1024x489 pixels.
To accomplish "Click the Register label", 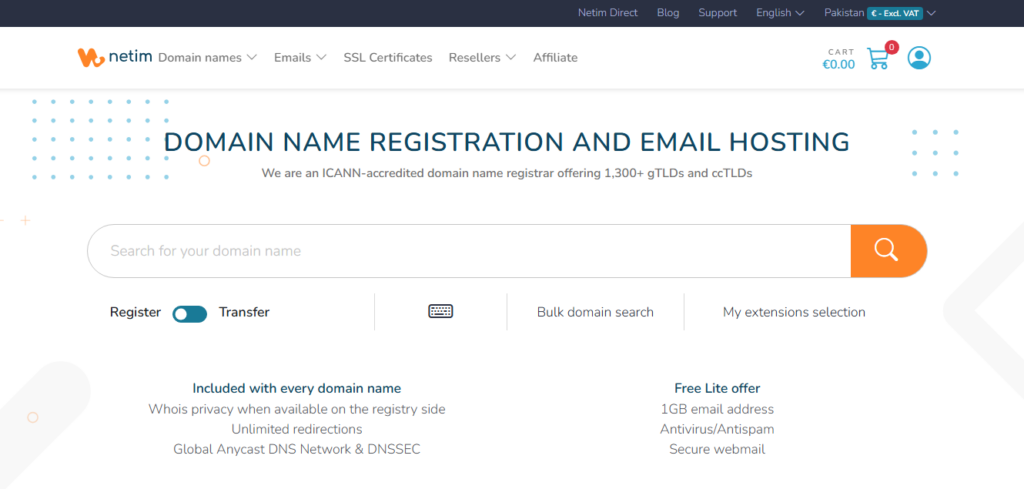I will pyautogui.click(x=135, y=312).
